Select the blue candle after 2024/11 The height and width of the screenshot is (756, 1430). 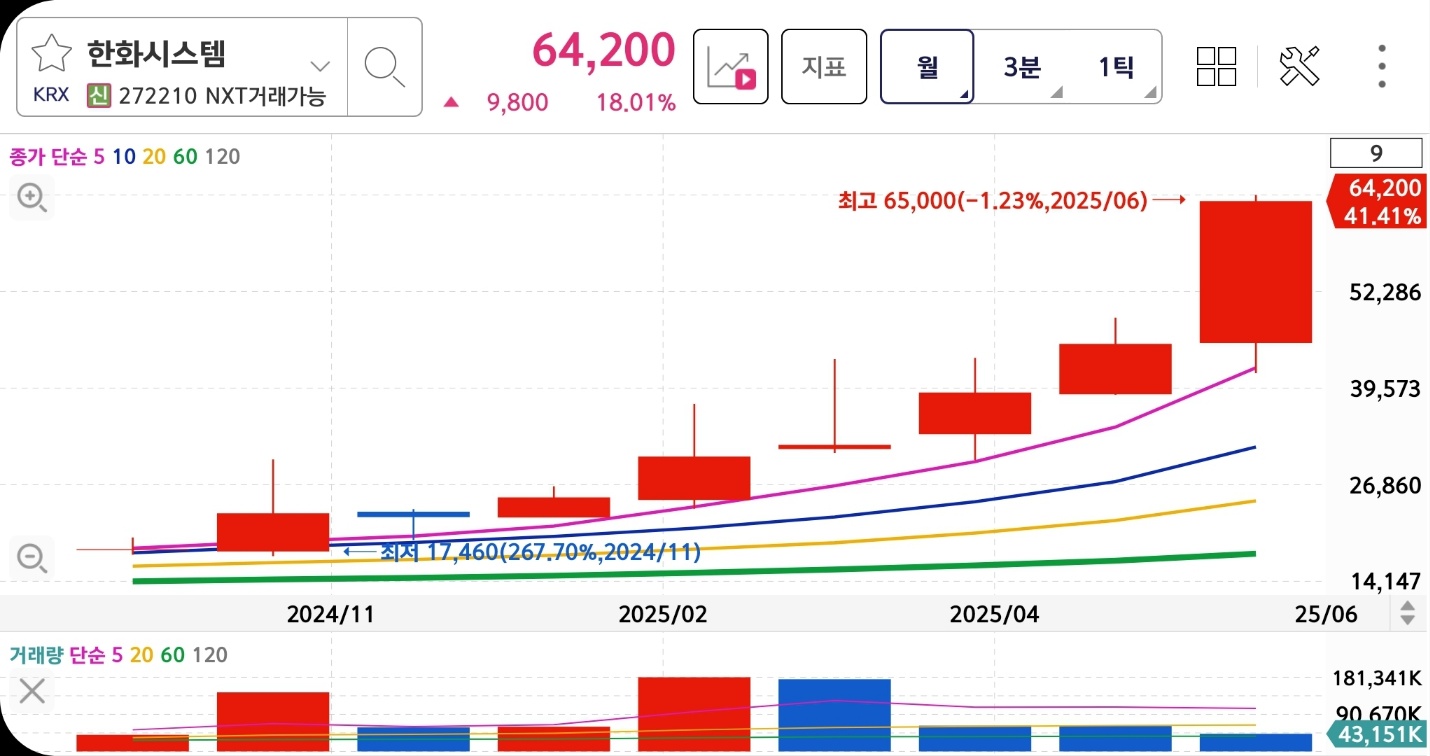pos(413,514)
